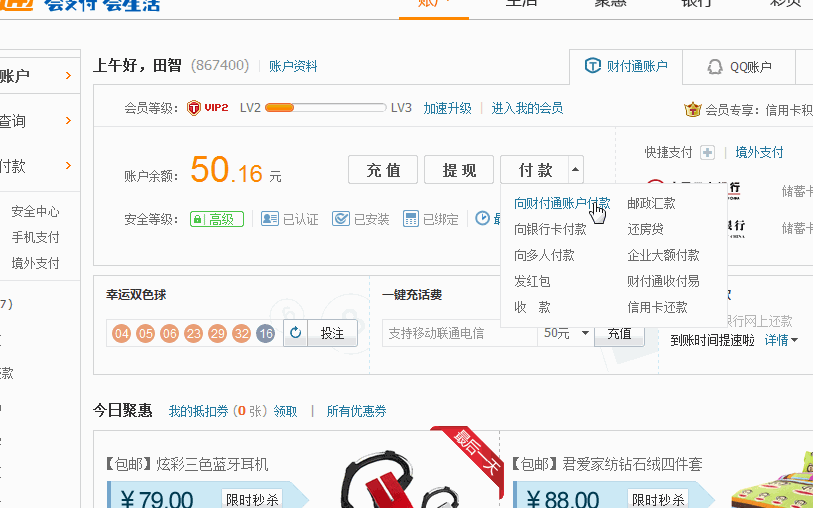The height and width of the screenshot is (508, 813).
Task: Expand the 账户 sidebar section
Action: [68, 76]
